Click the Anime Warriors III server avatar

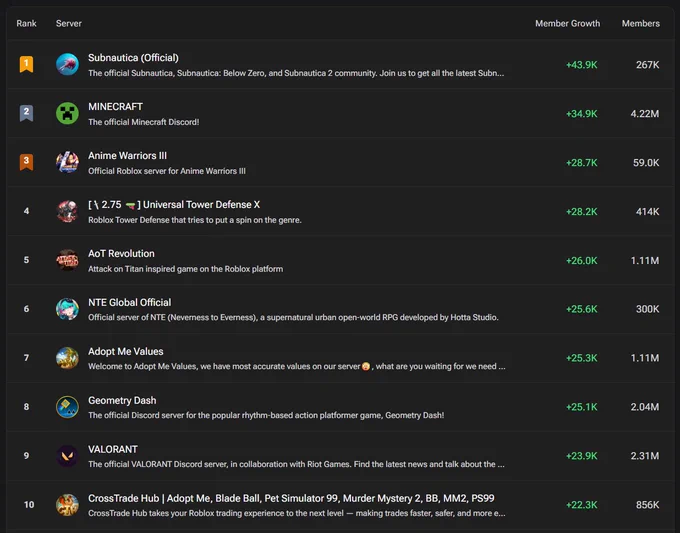point(67,162)
